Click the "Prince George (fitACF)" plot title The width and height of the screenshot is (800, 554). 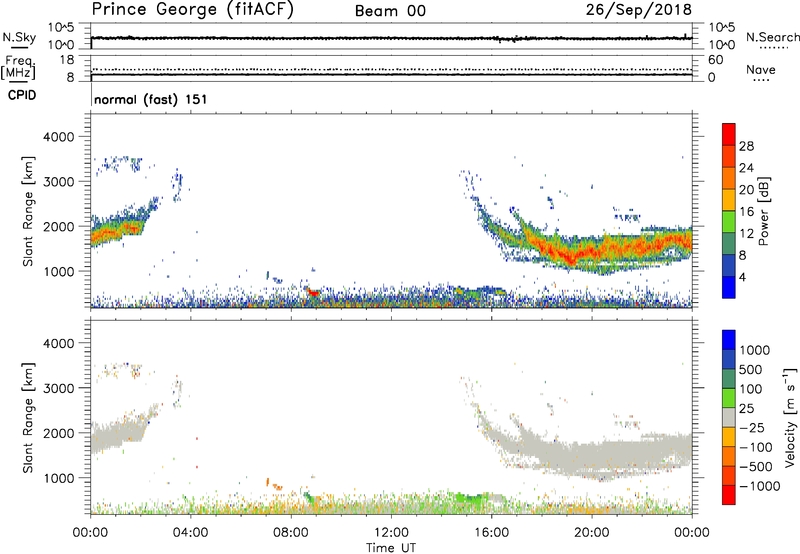click(192, 10)
